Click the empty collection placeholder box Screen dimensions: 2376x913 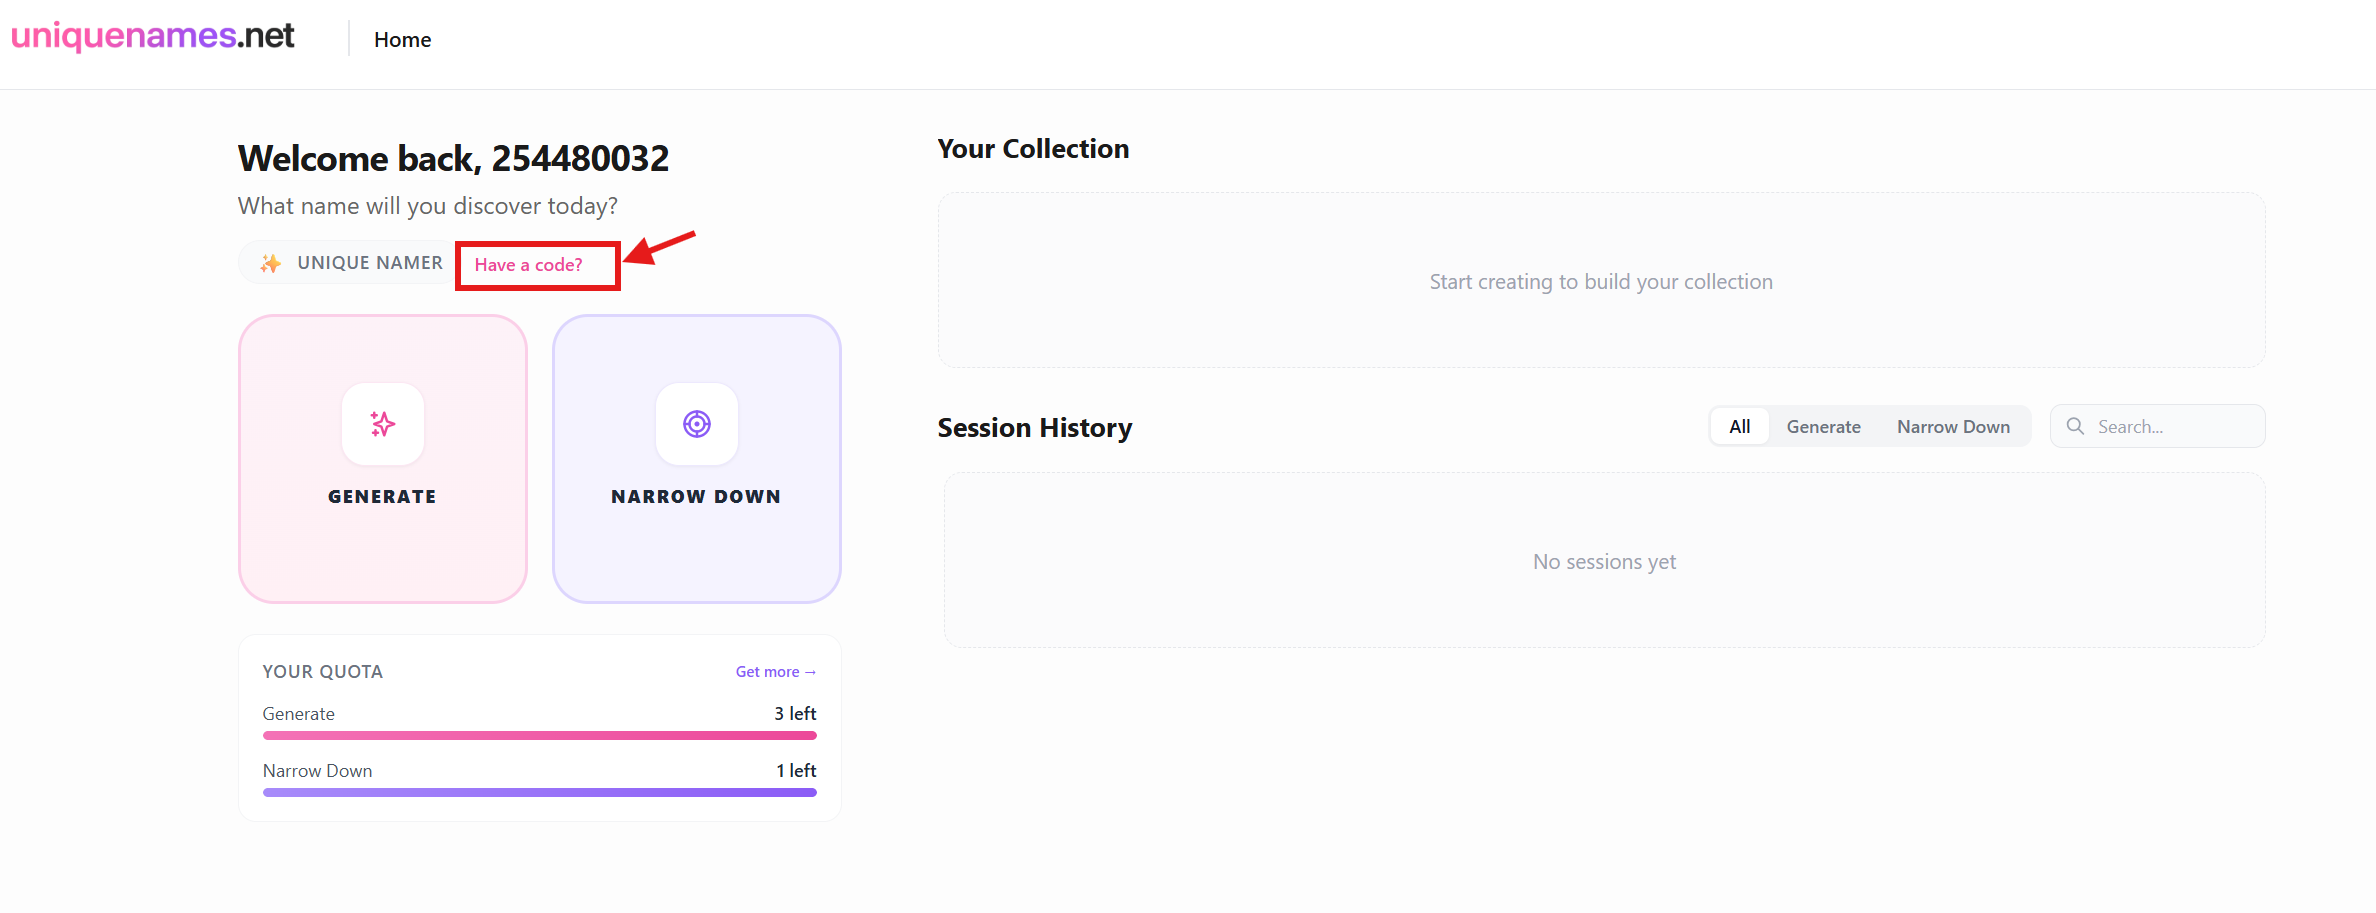pyautogui.click(x=1600, y=281)
